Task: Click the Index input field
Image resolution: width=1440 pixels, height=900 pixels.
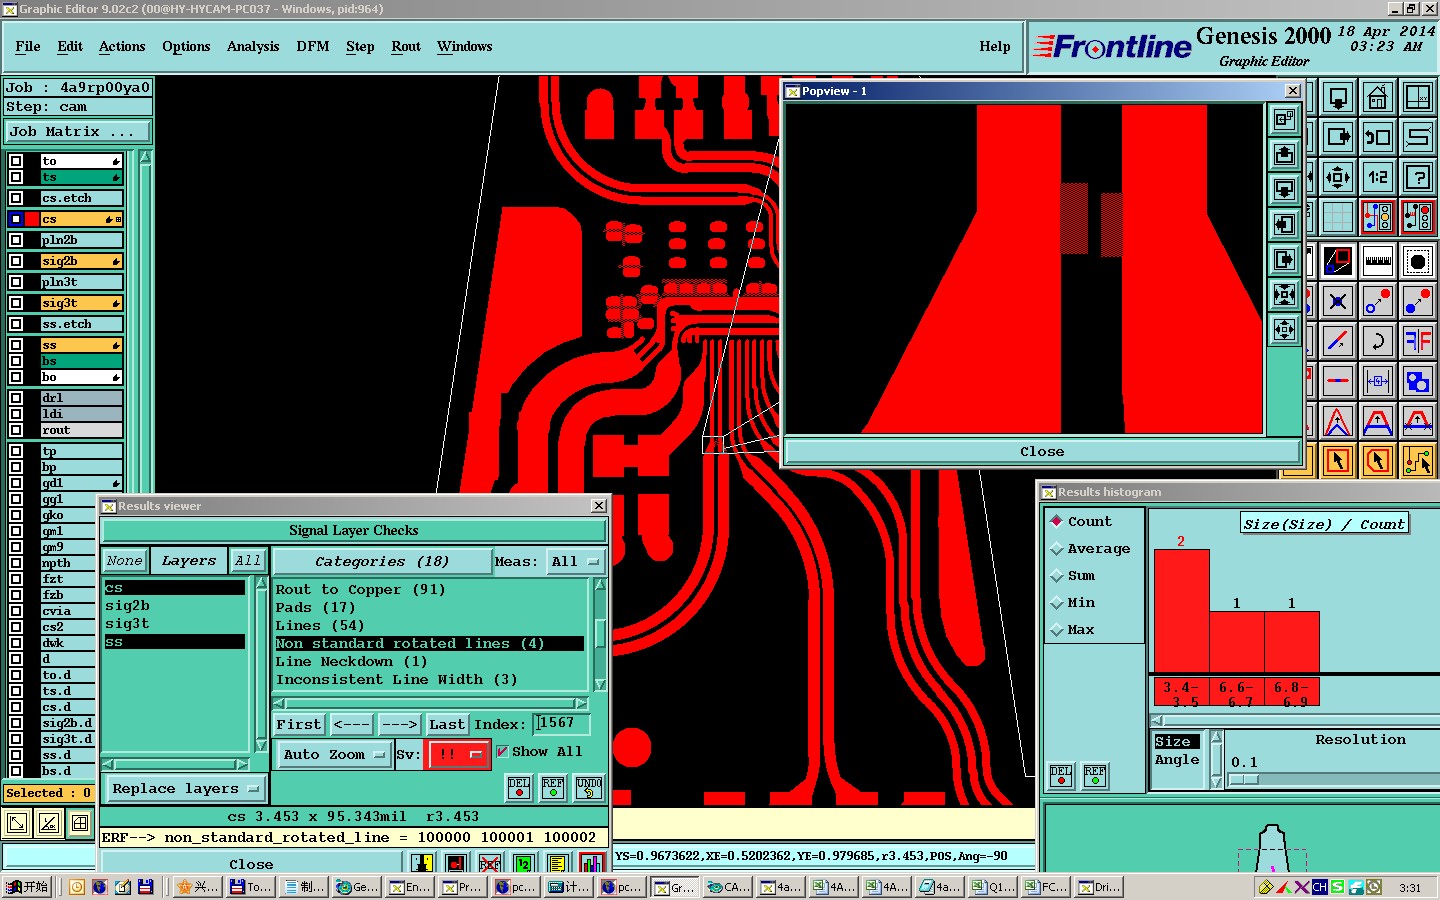Action: coord(562,724)
